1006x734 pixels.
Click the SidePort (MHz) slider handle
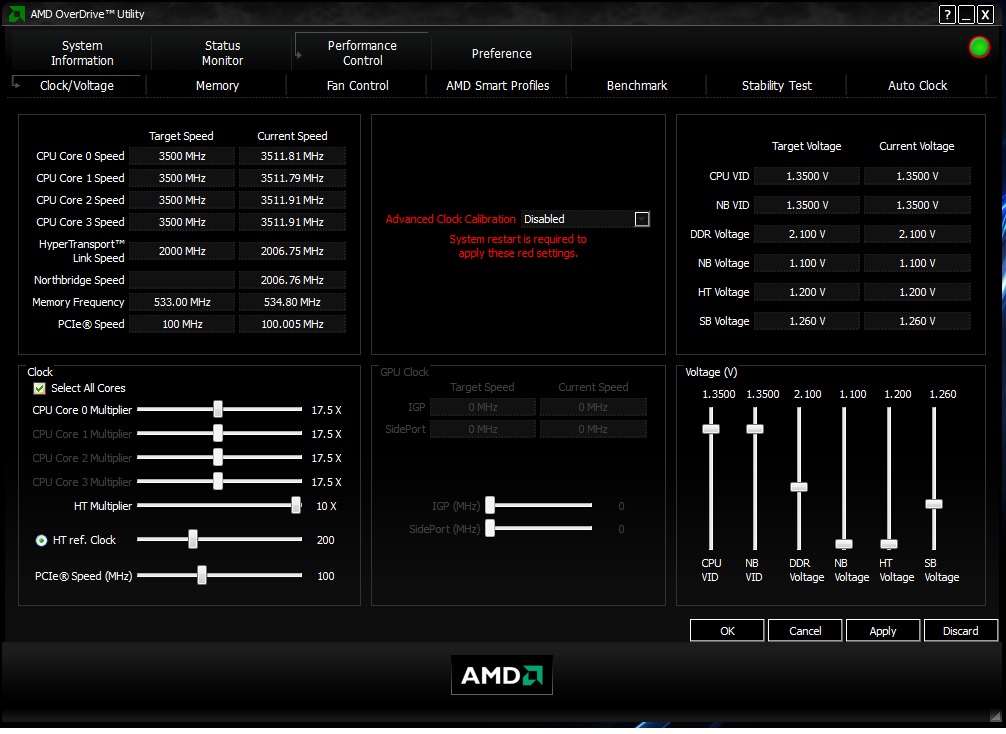(490, 528)
